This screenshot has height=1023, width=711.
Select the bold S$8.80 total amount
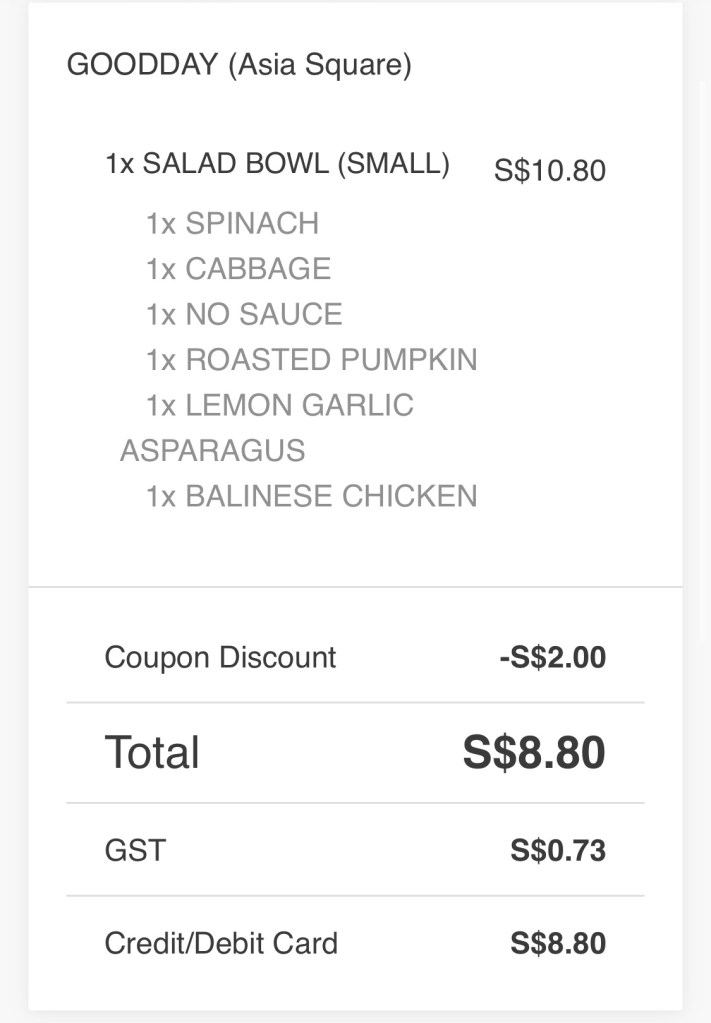coord(533,752)
